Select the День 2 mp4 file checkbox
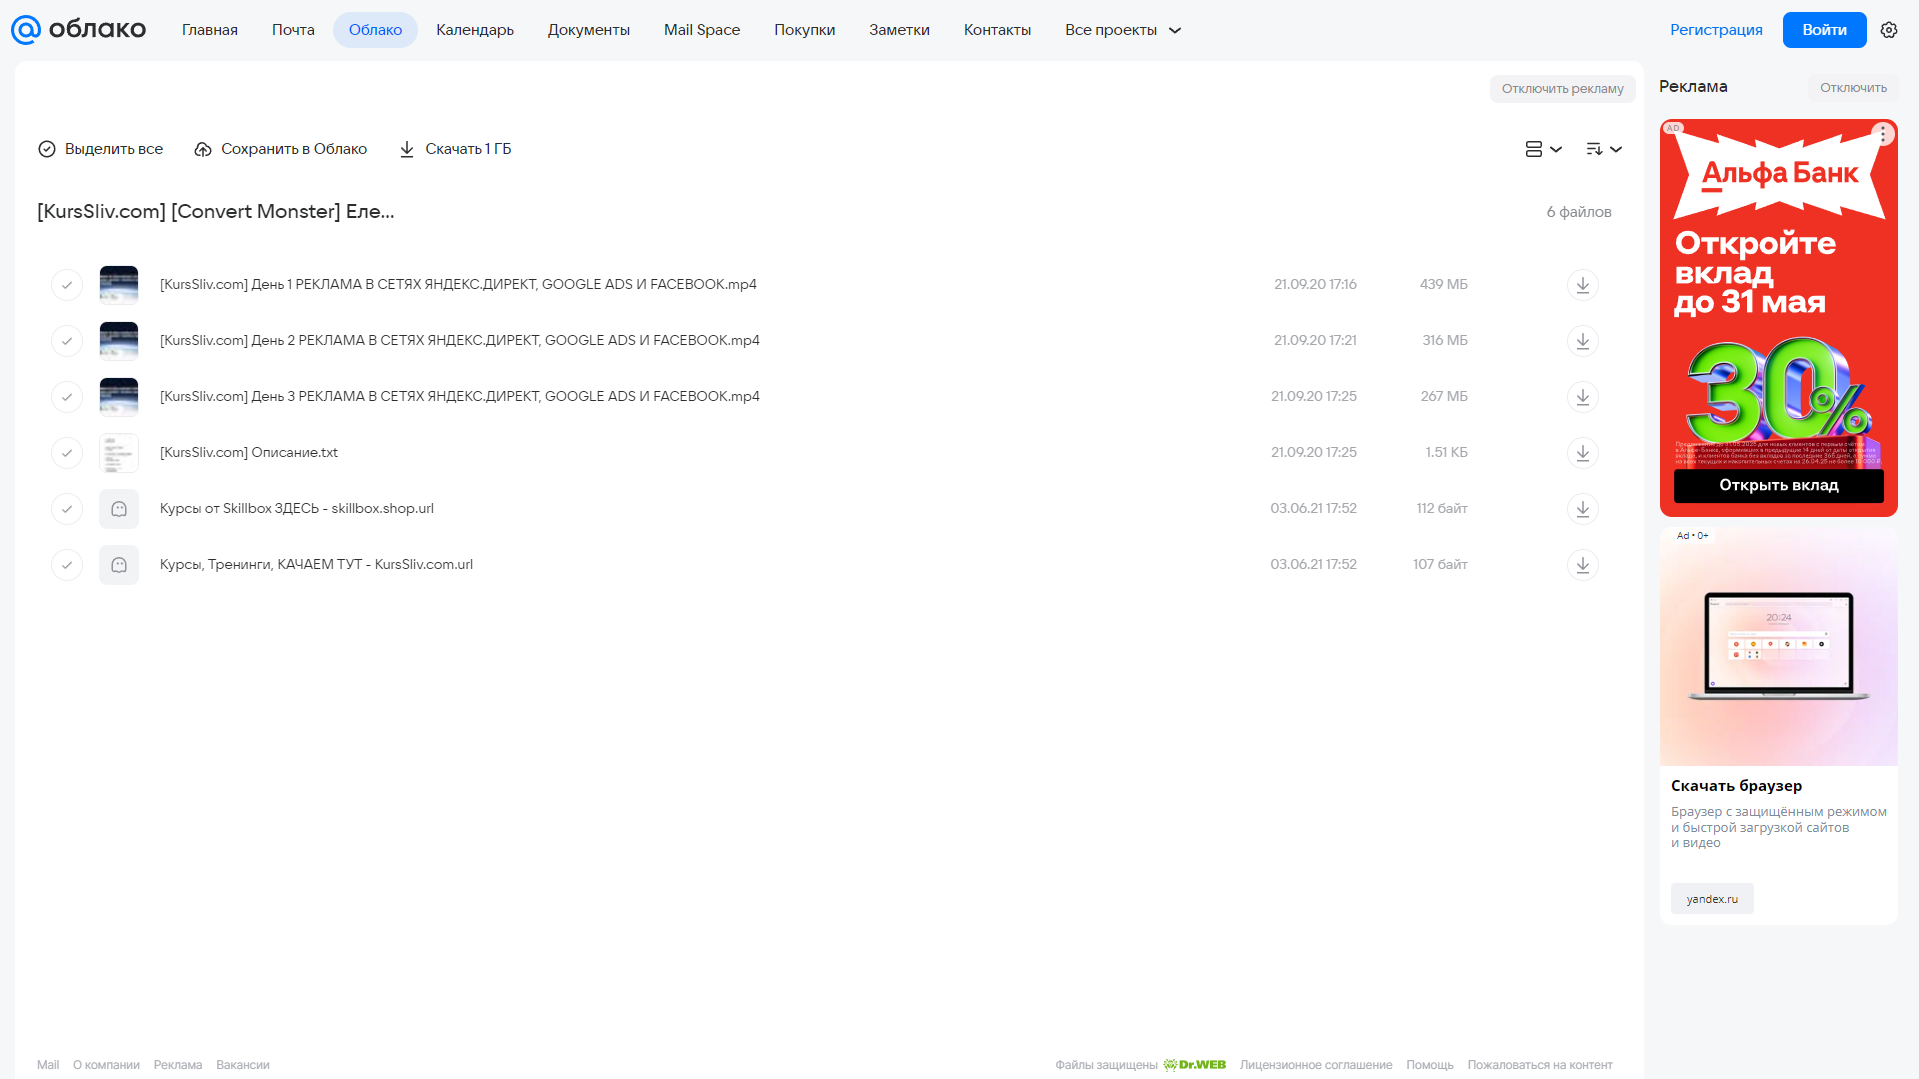Screen dimensions: 1919x1079 [67, 341]
